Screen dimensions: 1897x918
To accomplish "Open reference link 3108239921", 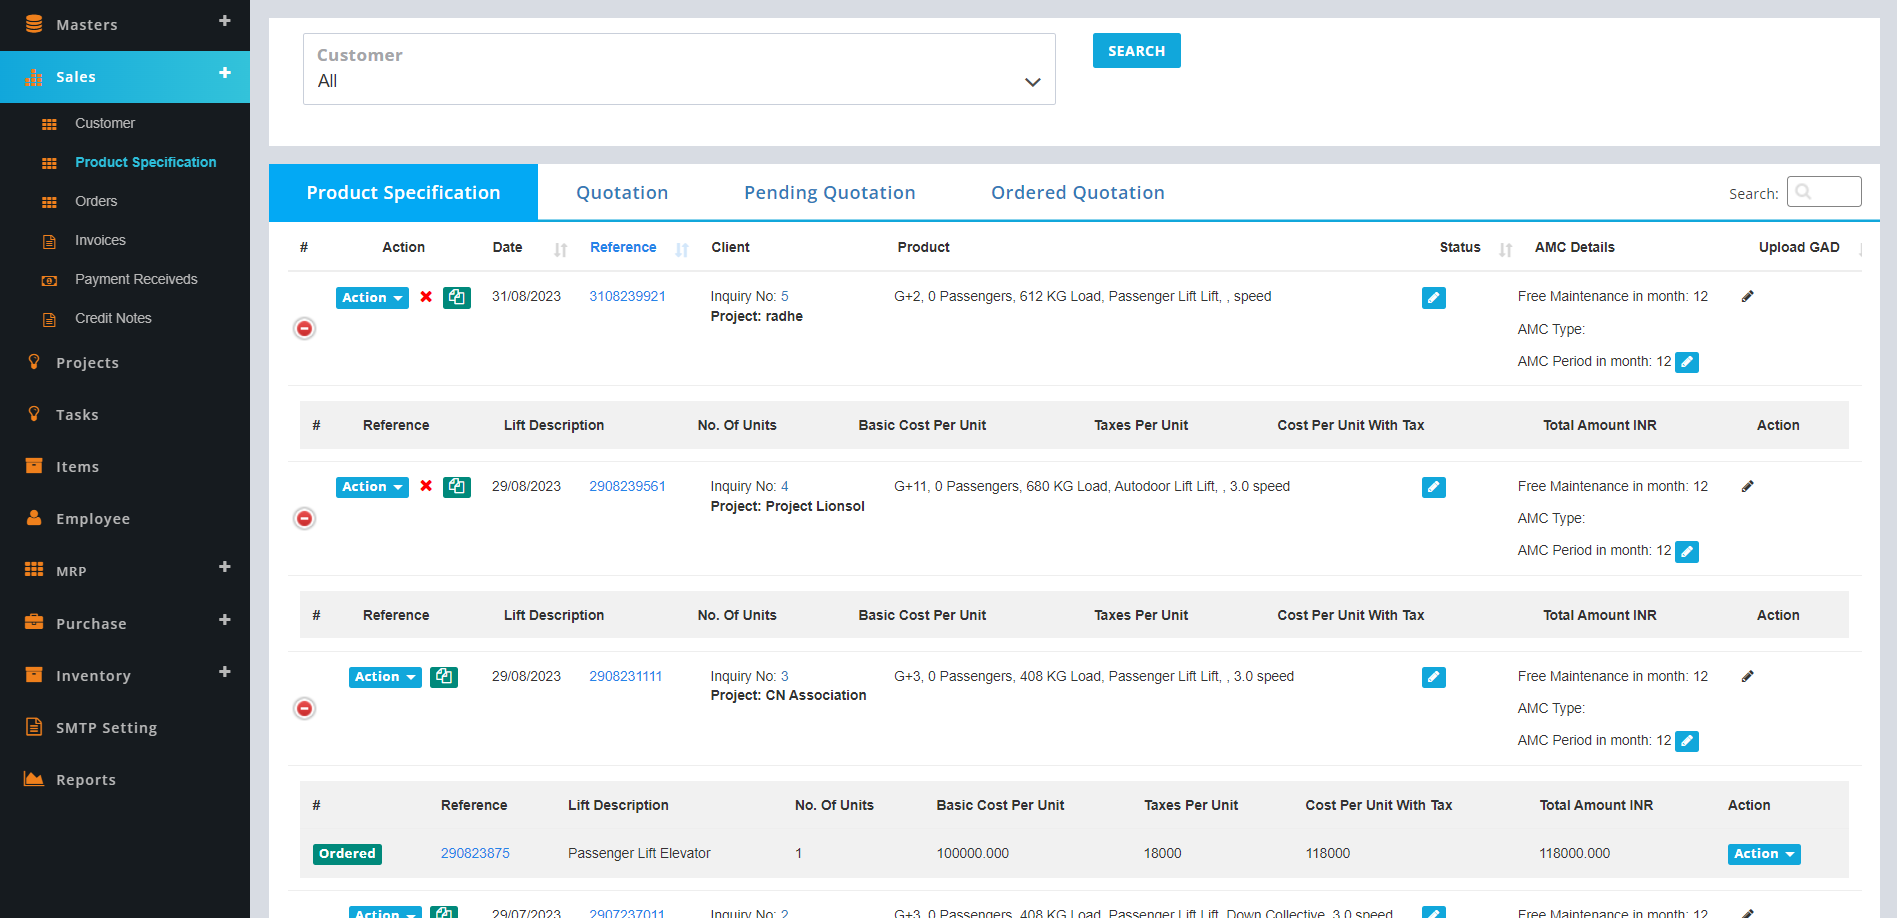I will tap(627, 296).
